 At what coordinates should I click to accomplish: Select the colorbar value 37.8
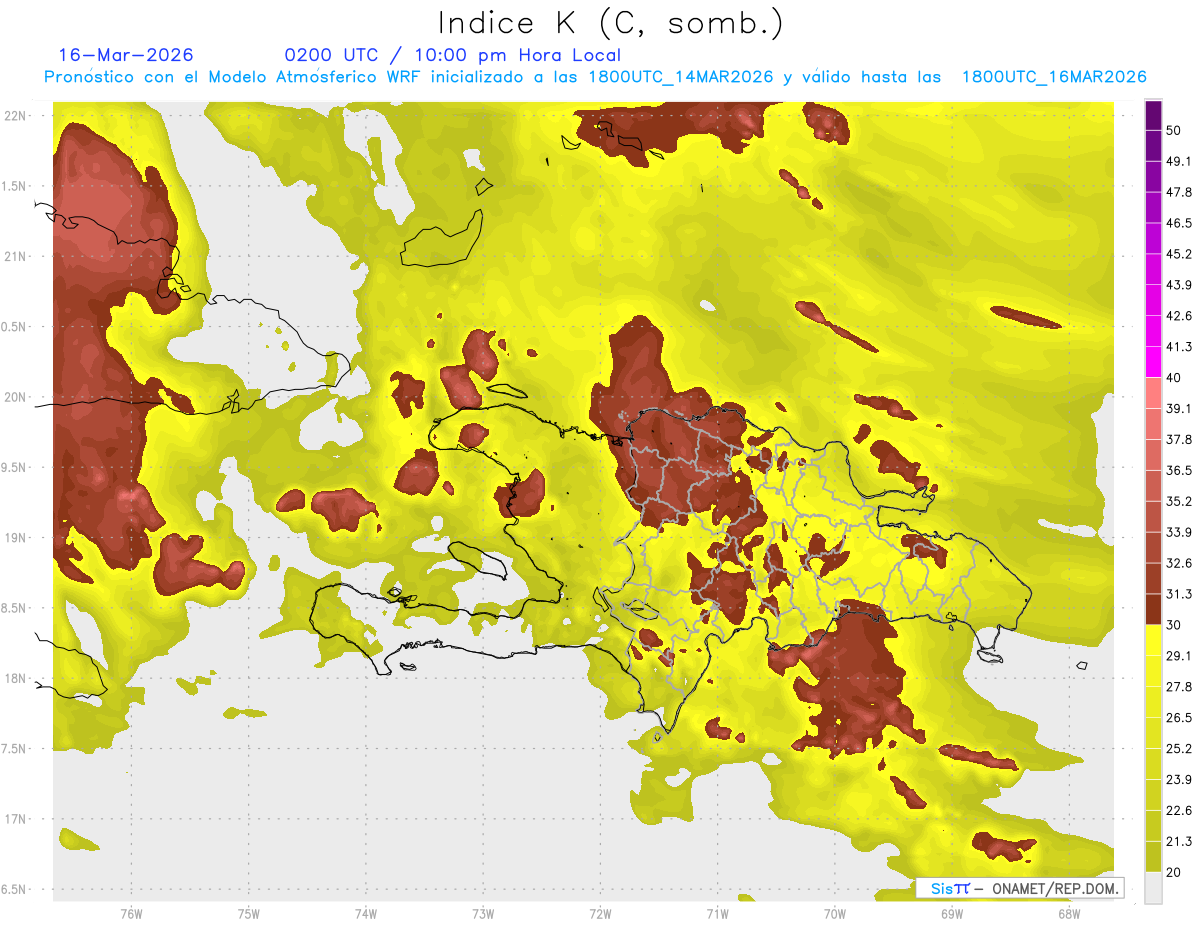pyautogui.click(x=1179, y=439)
